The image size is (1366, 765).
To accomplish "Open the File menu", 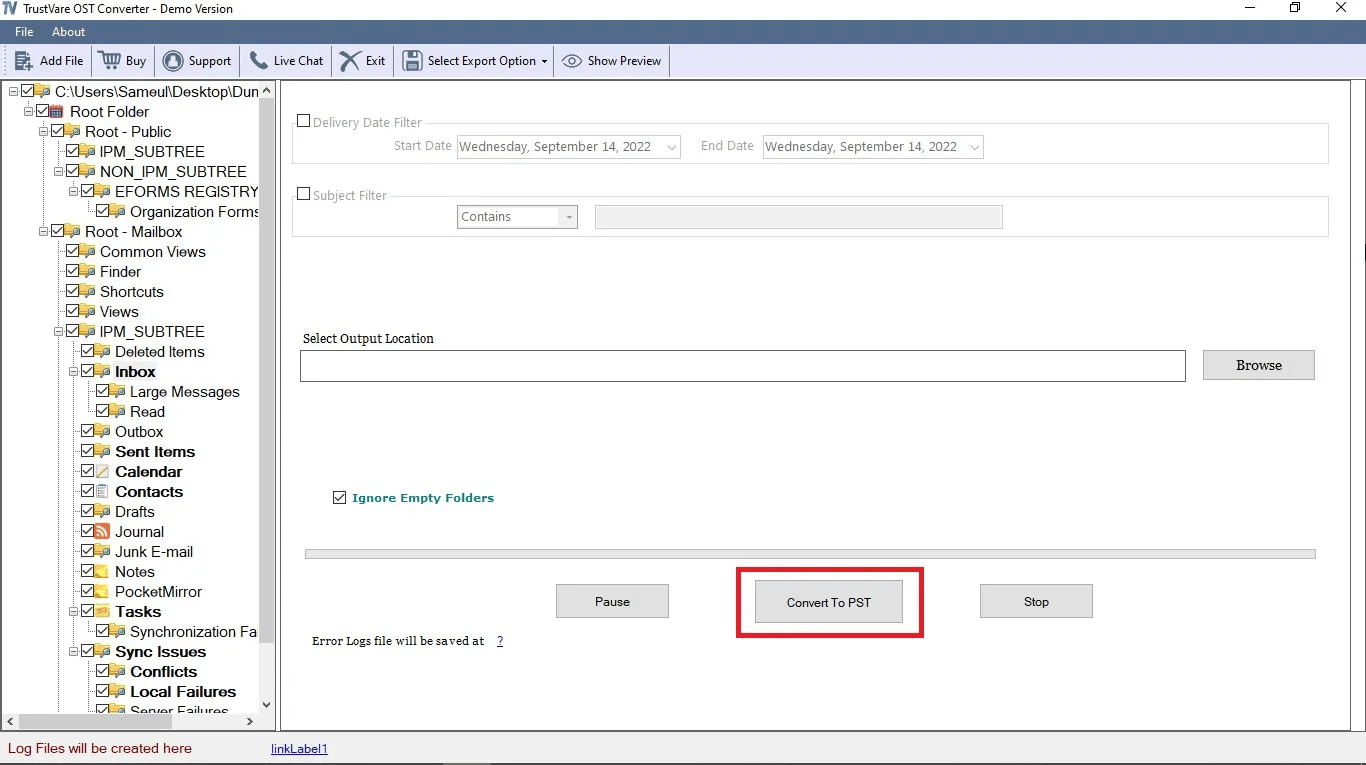I will pyautogui.click(x=23, y=31).
